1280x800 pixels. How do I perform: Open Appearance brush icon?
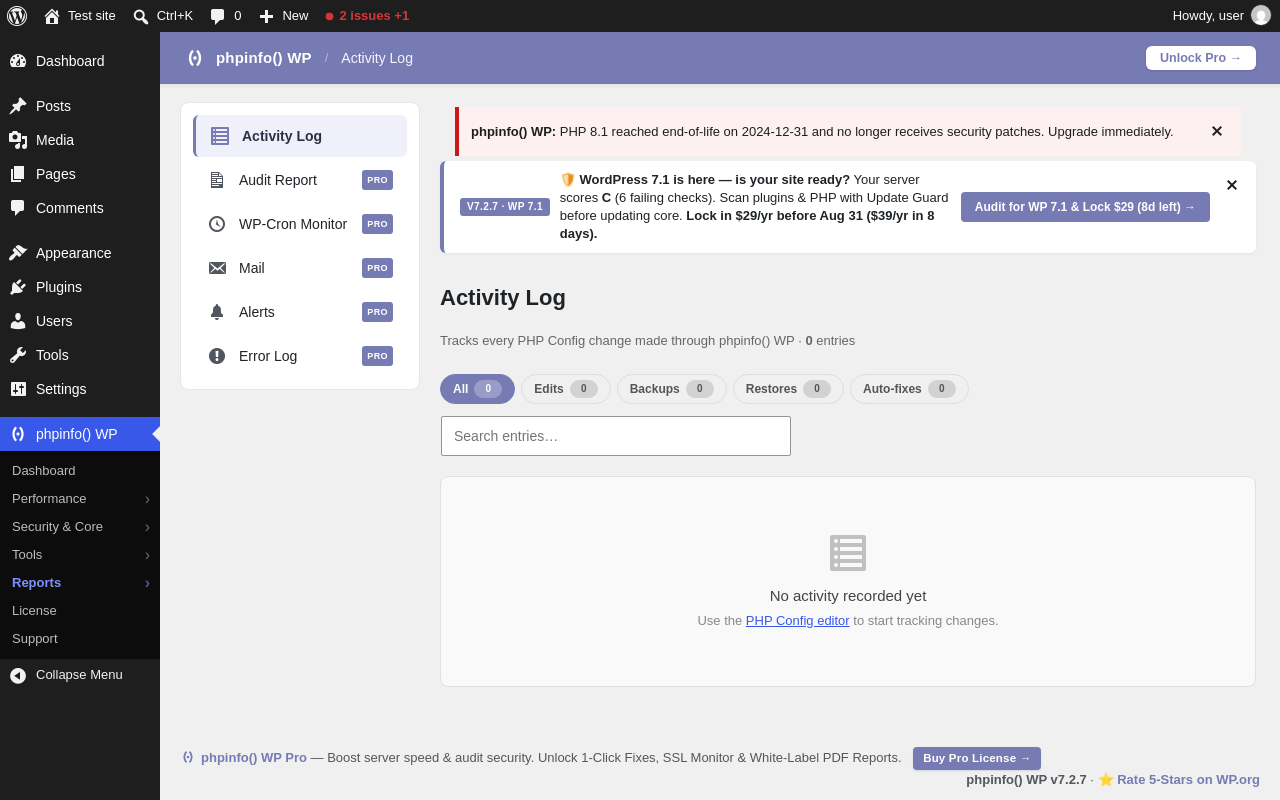click(x=18, y=253)
